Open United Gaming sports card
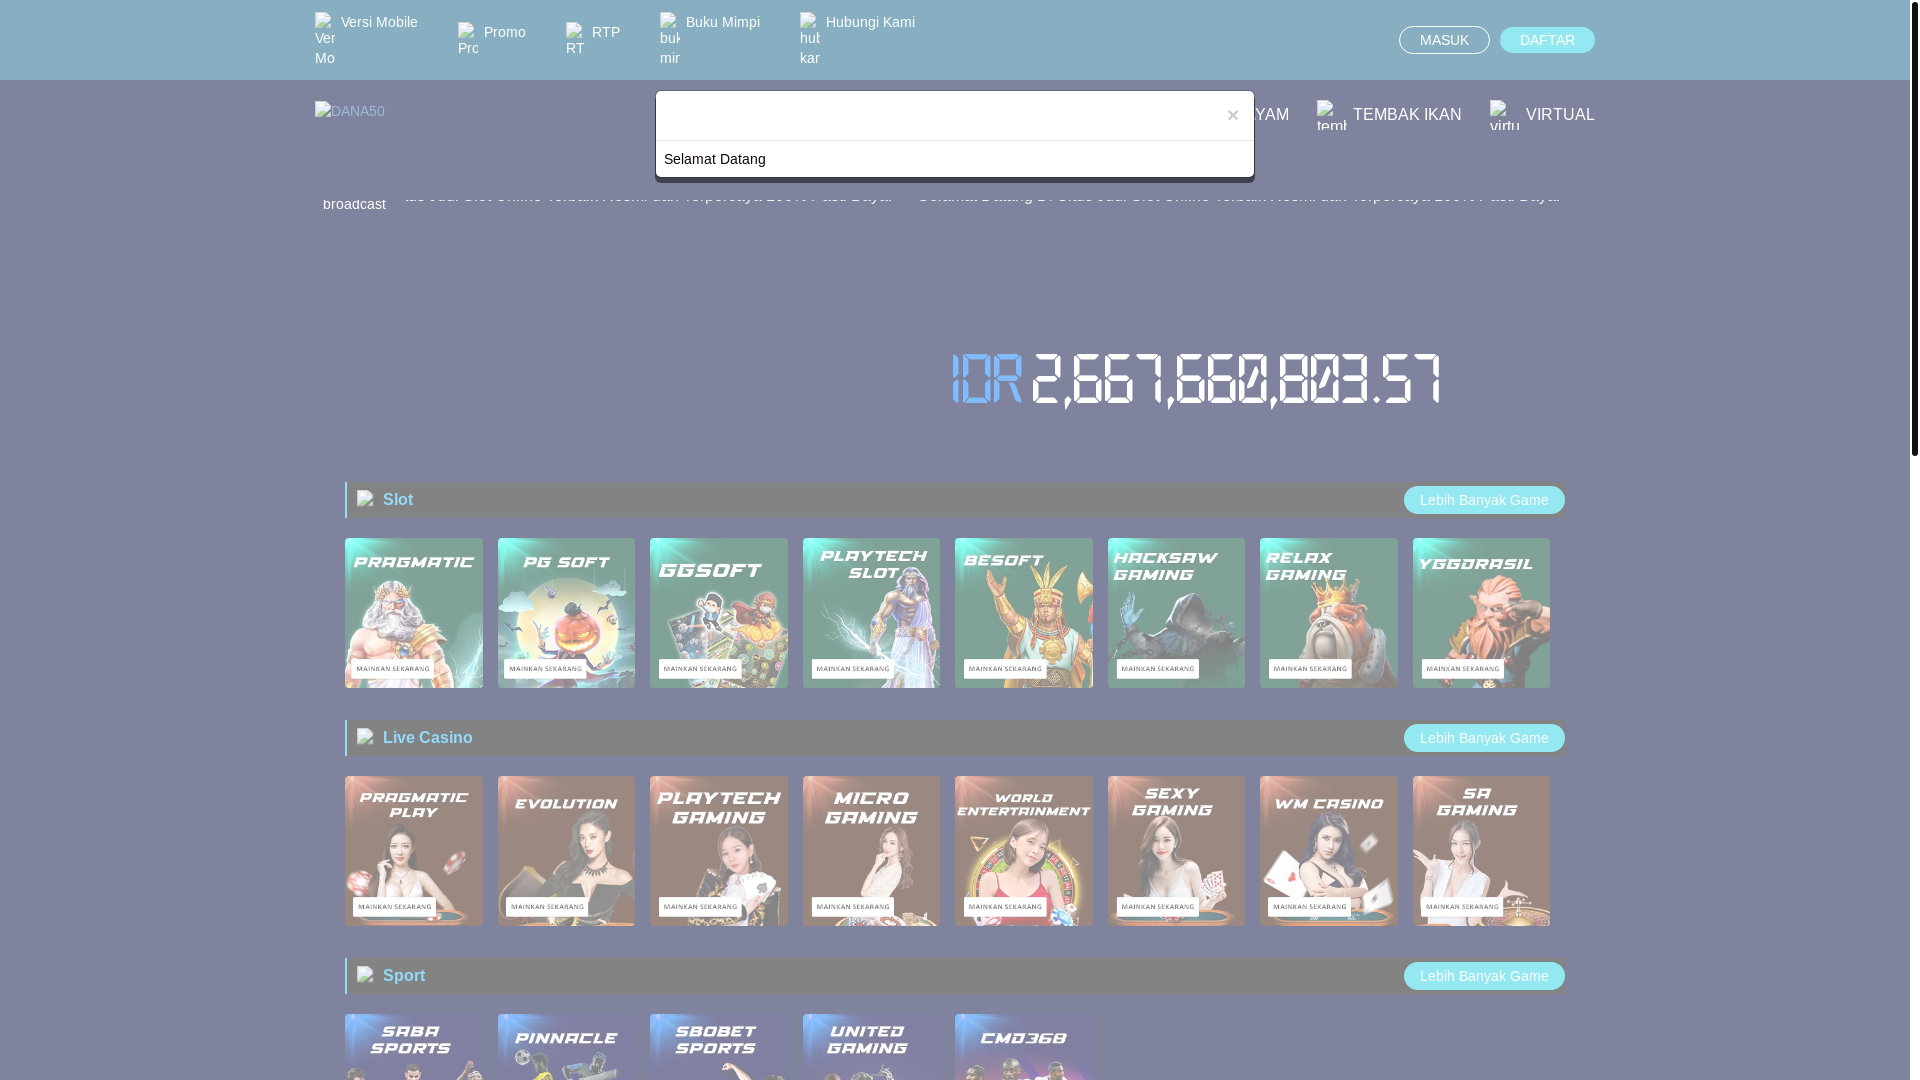This screenshot has height=1080, width=1920. click(871, 1047)
